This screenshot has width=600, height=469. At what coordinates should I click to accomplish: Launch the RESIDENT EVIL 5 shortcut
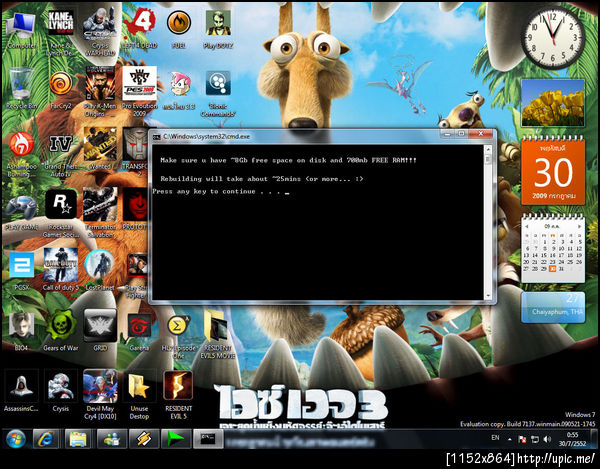pos(178,395)
